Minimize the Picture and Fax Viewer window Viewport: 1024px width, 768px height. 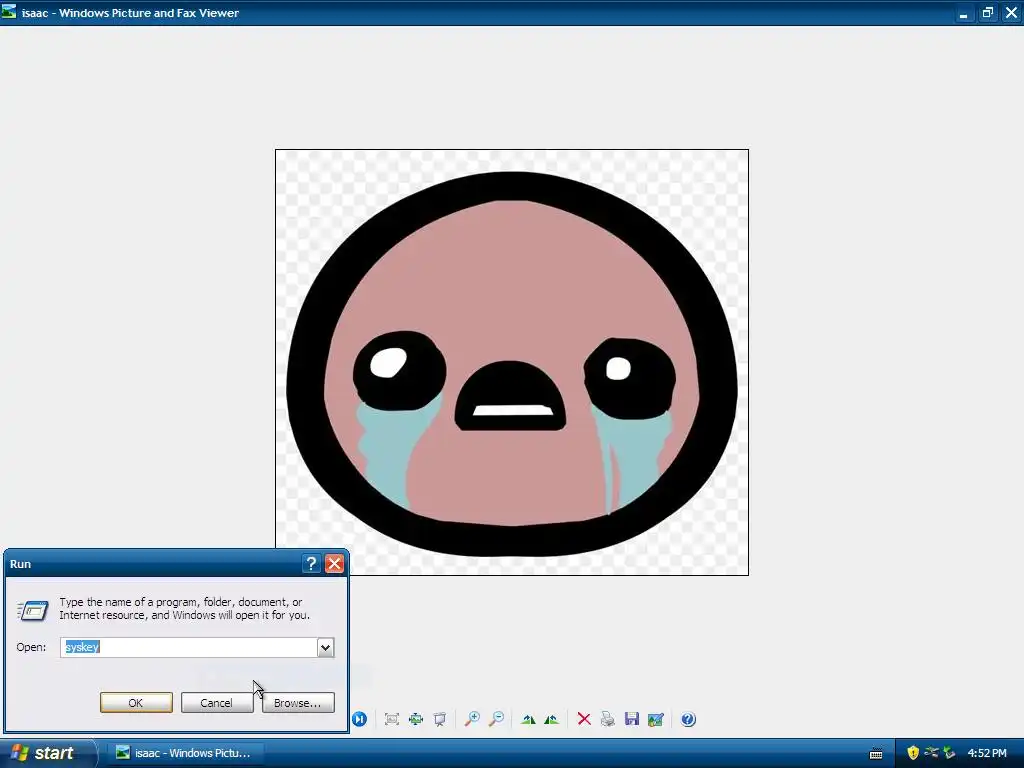pos(963,12)
